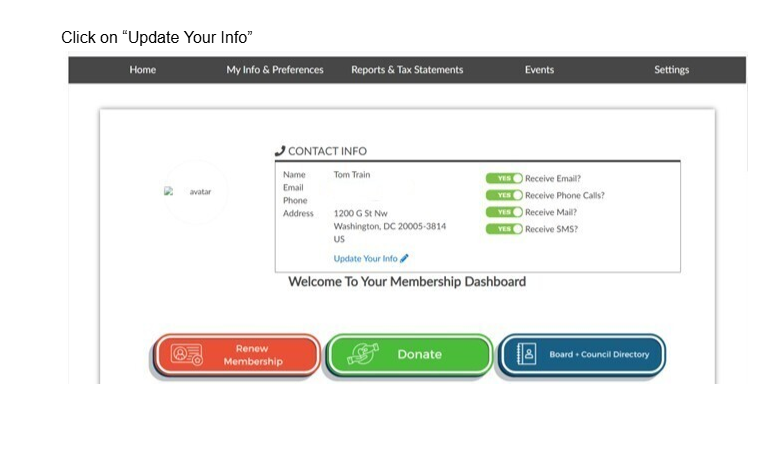Click the membership card icon on the Renew button
This screenshot has width=771, height=468.
[x=186, y=355]
